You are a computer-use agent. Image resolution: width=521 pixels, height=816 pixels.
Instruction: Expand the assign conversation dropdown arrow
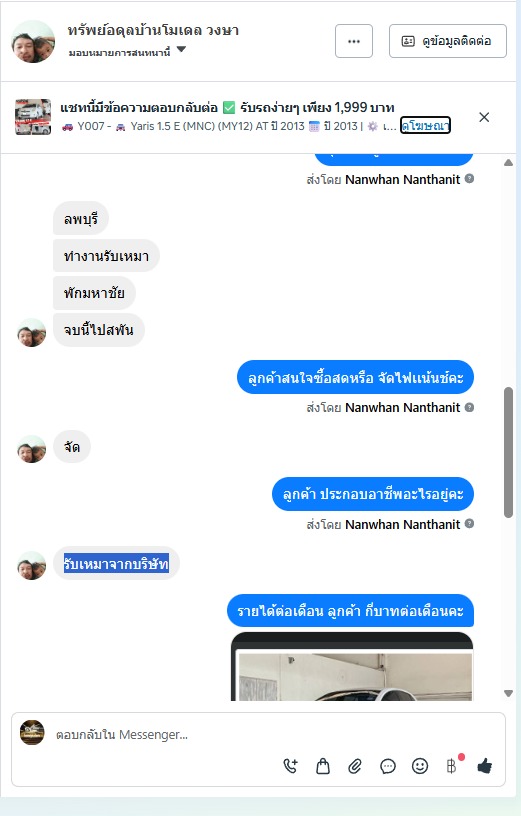click(181, 50)
